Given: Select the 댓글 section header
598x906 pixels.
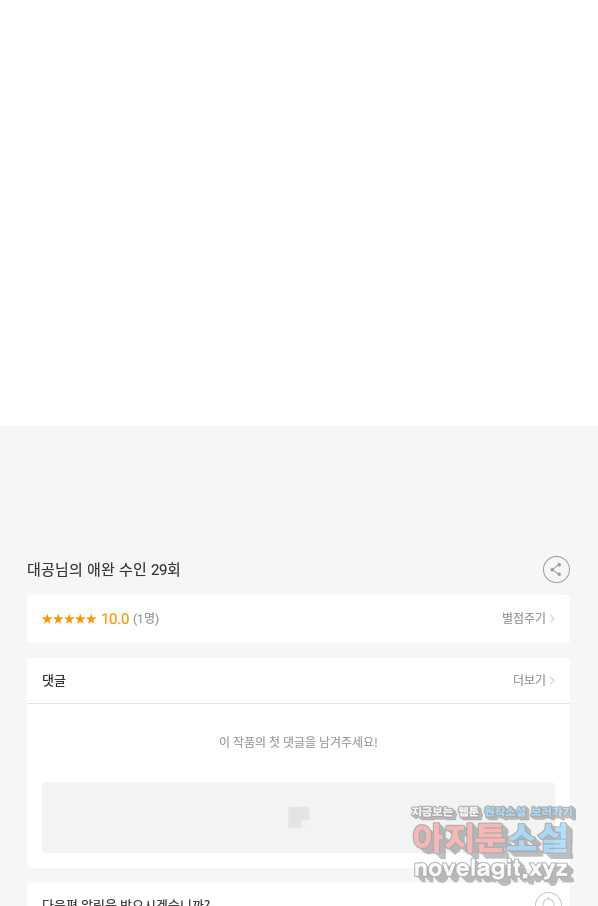Looking at the screenshot, I should [54, 681].
